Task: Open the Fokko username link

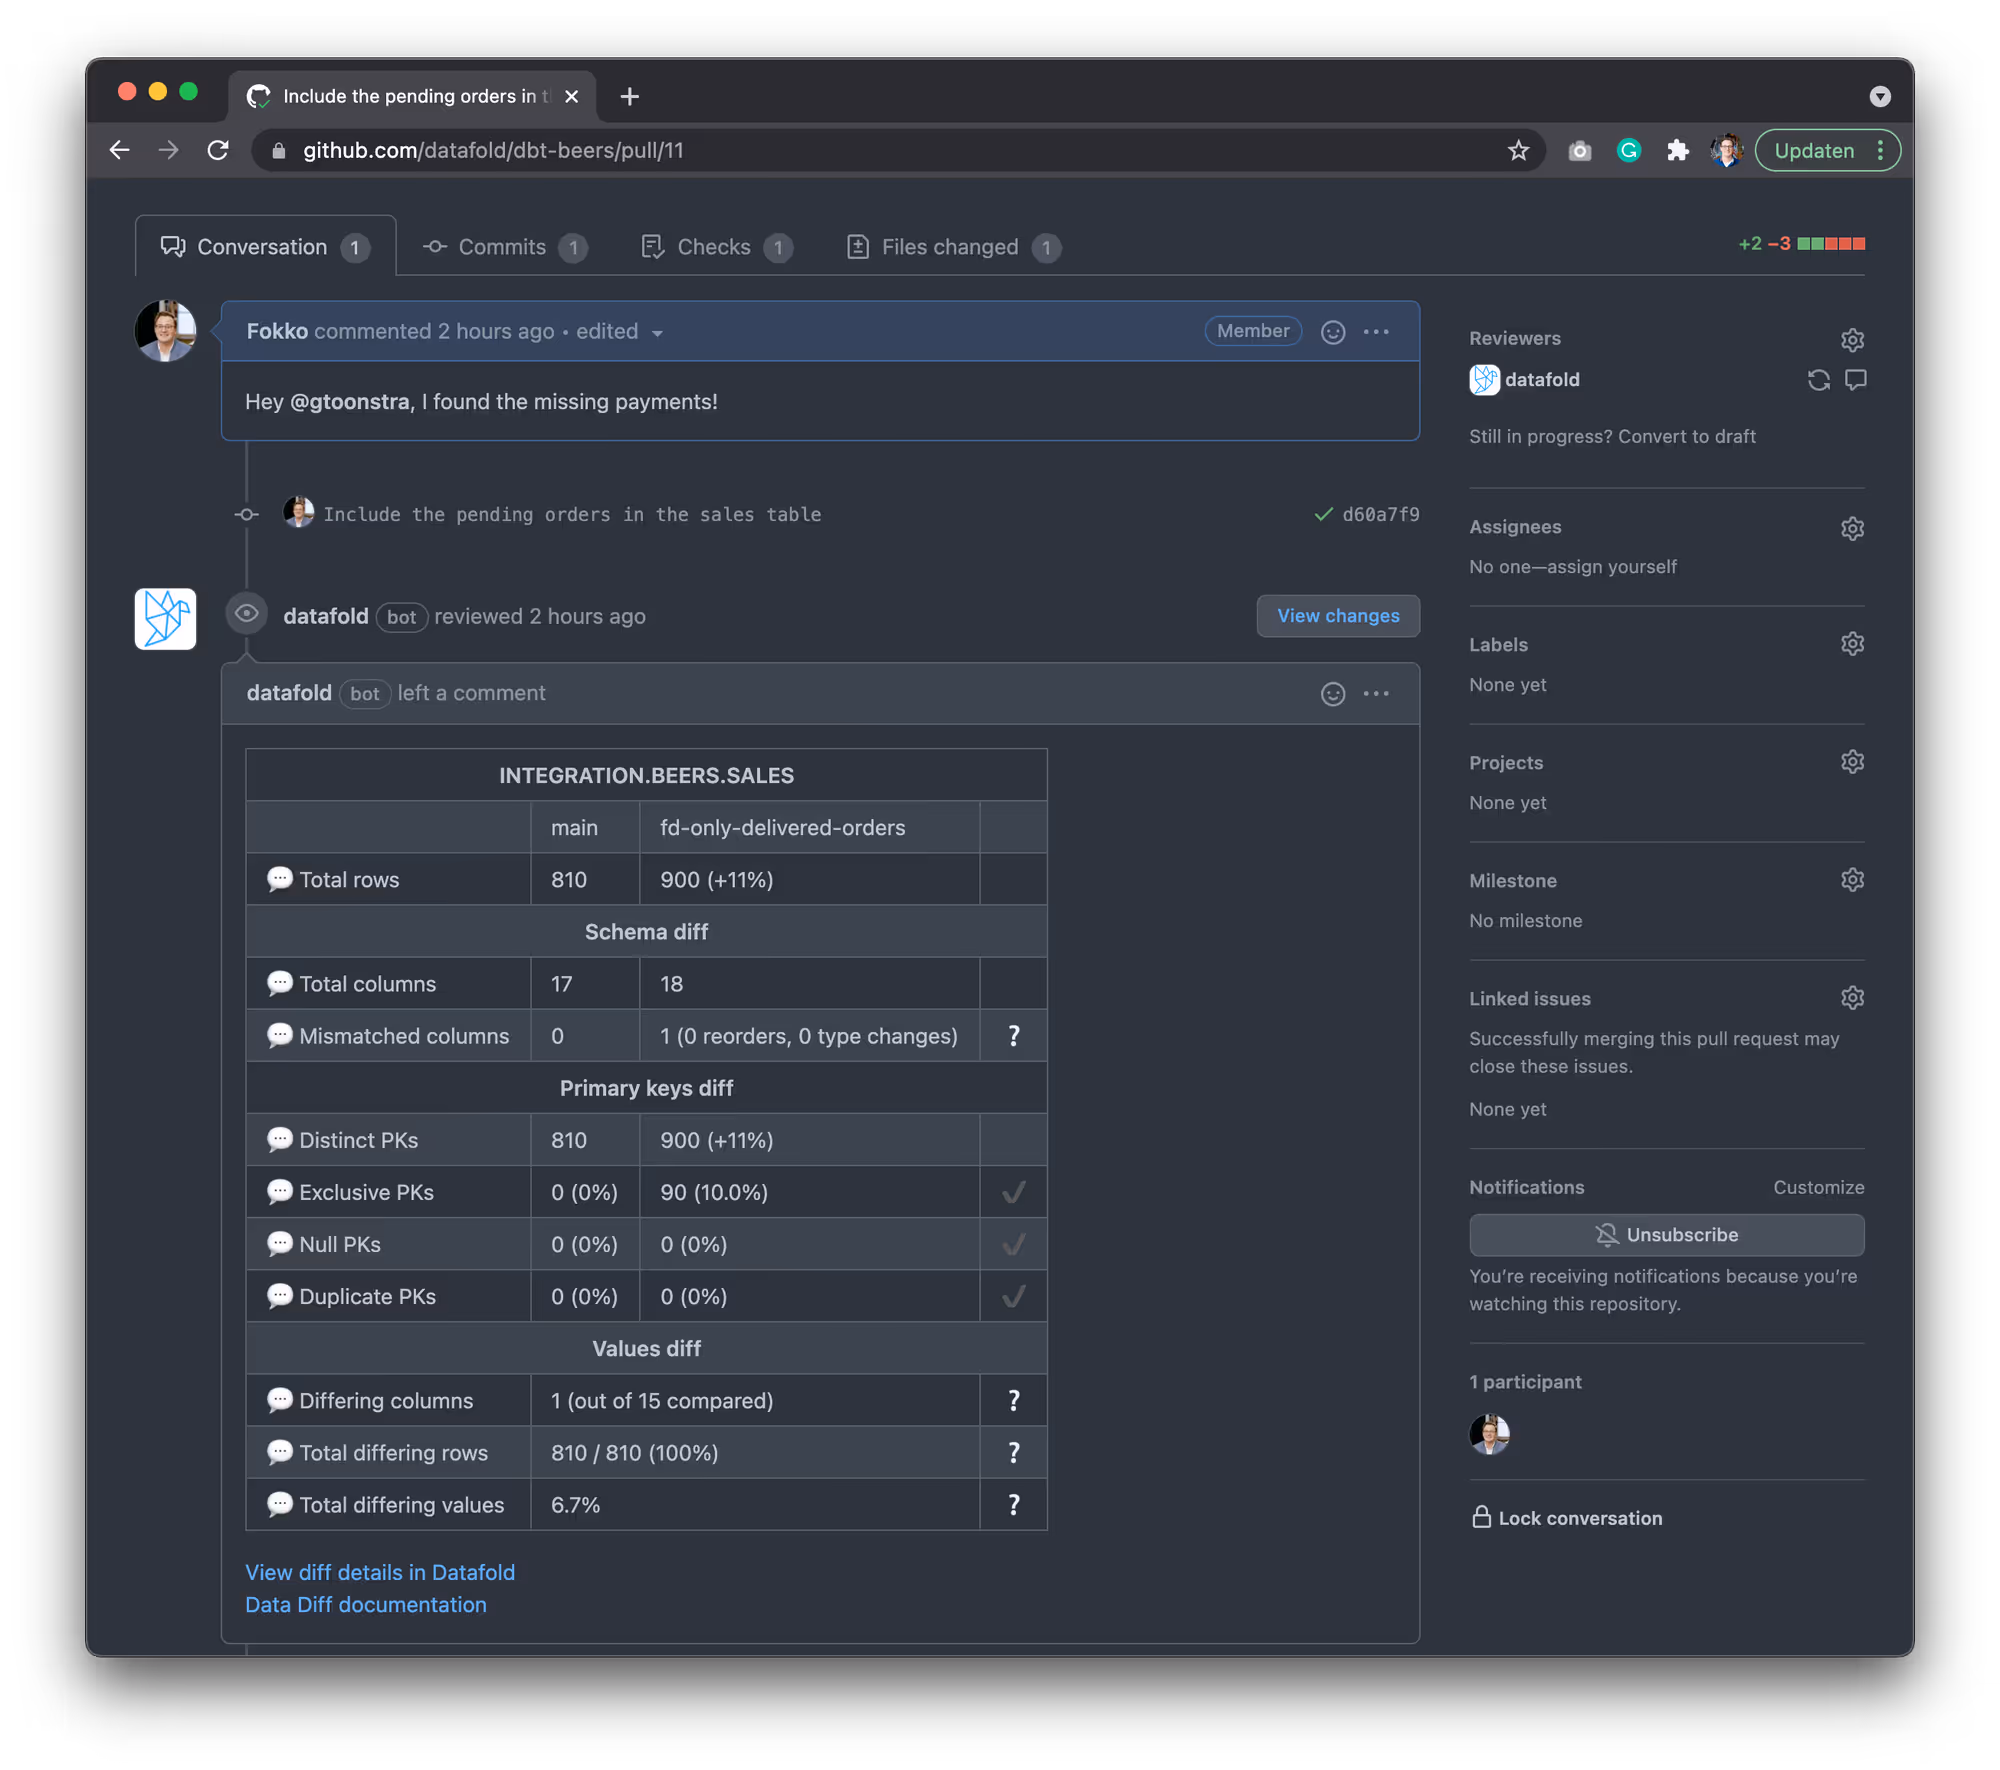Action: [x=277, y=331]
